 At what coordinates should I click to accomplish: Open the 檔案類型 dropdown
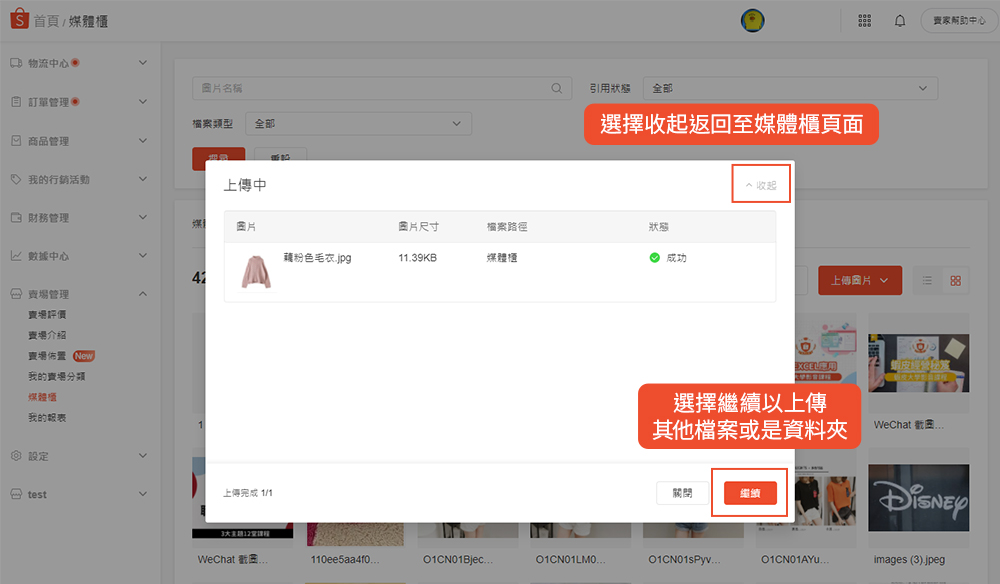(x=358, y=123)
